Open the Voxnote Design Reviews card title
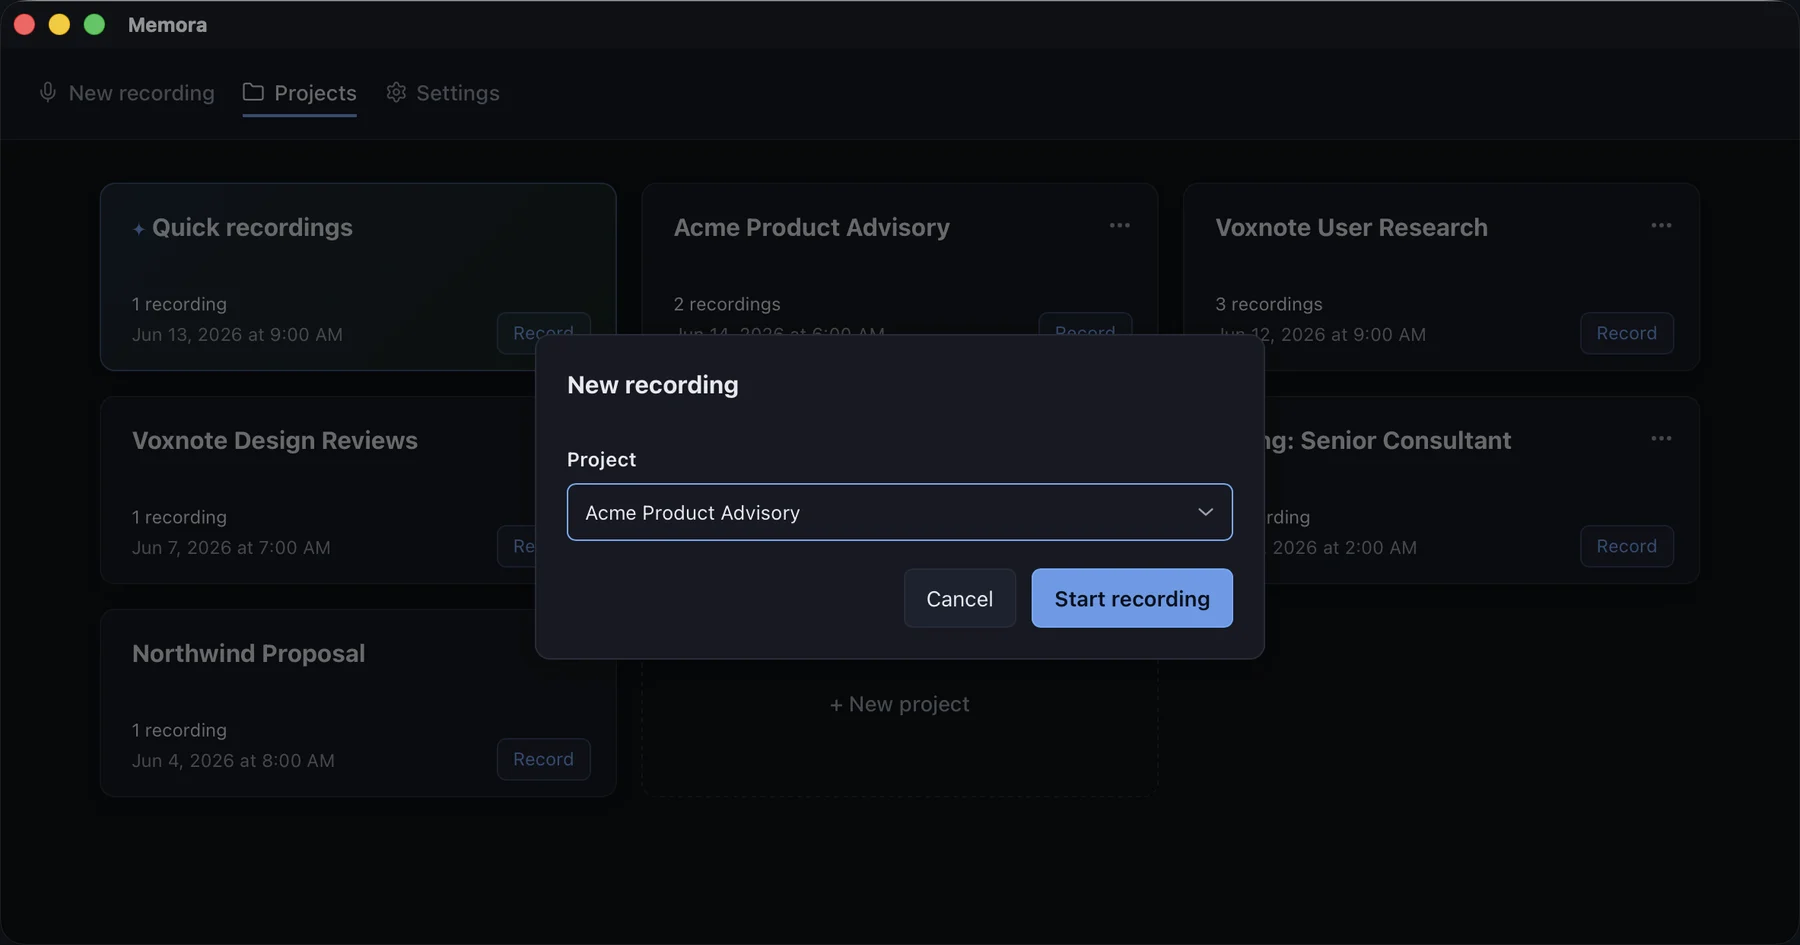The height and width of the screenshot is (945, 1800). (275, 441)
